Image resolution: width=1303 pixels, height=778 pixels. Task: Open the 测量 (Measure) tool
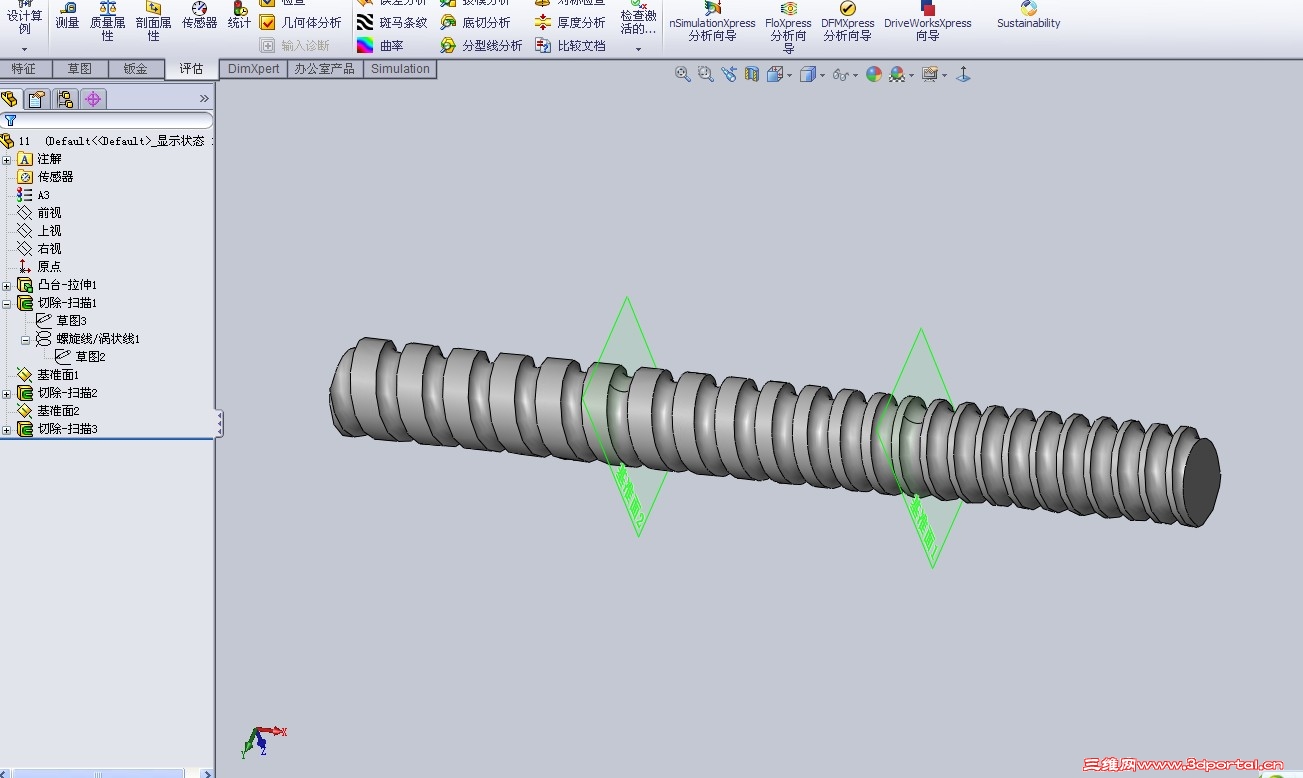pyautogui.click(x=68, y=16)
